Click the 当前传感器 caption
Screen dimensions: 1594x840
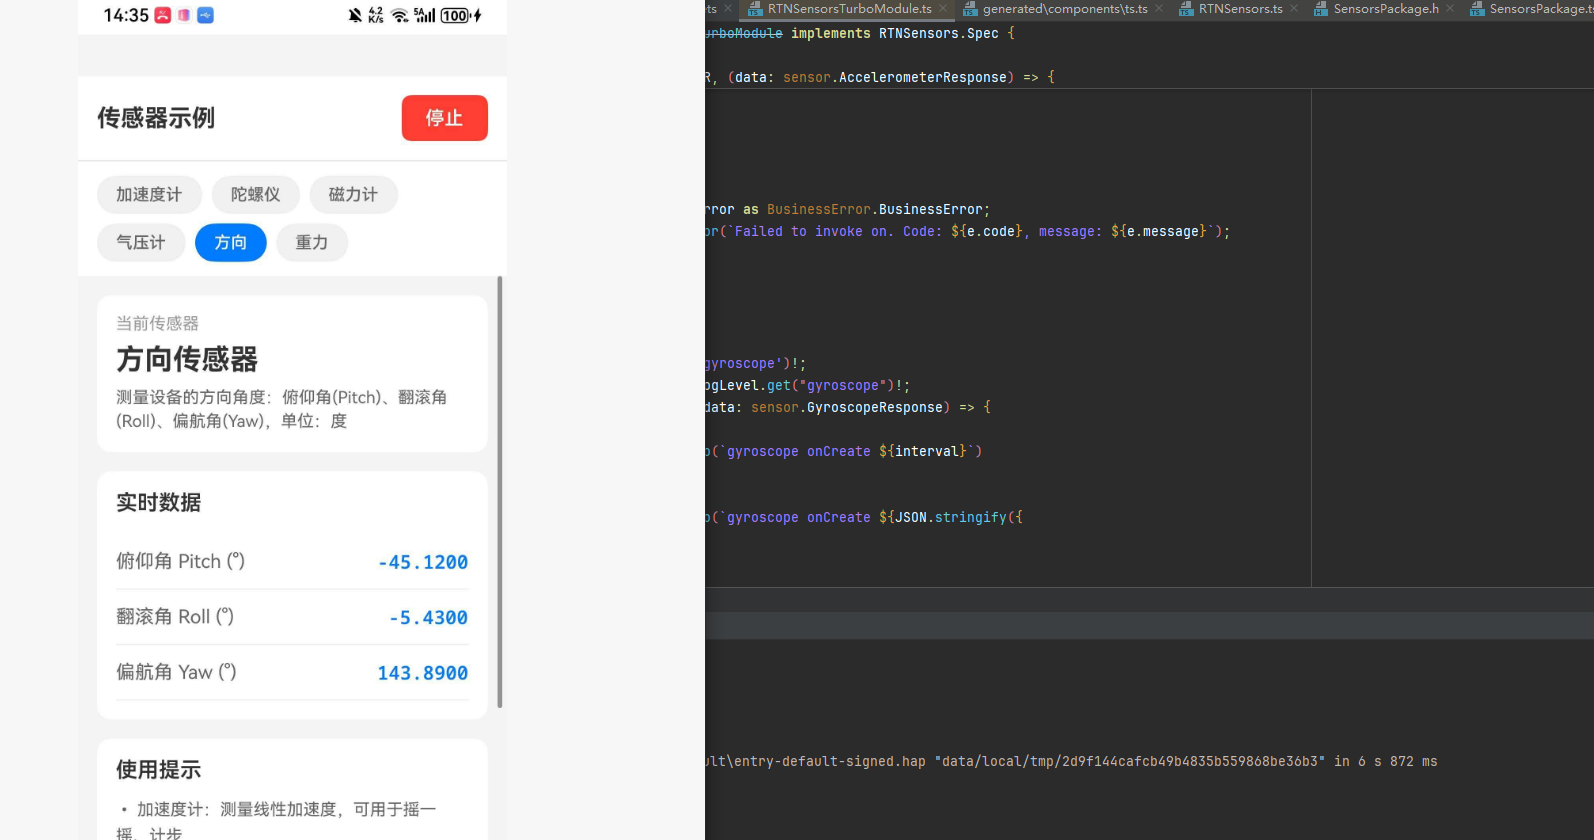(157, 323)
